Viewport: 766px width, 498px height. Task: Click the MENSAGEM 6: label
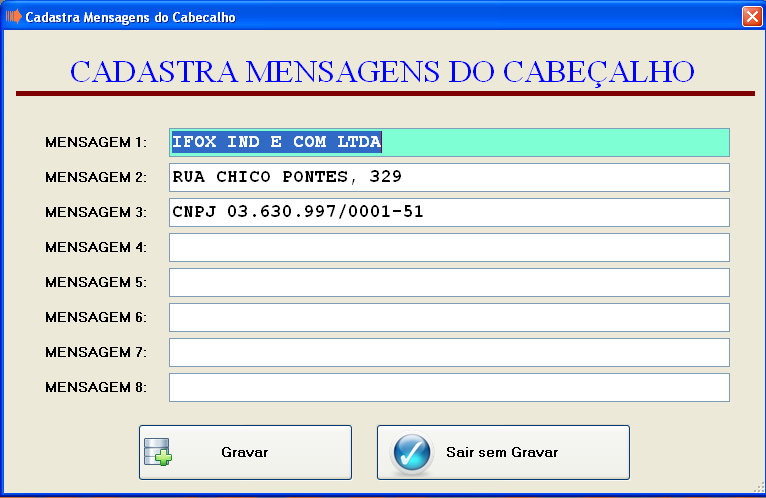tap(96, 317)
